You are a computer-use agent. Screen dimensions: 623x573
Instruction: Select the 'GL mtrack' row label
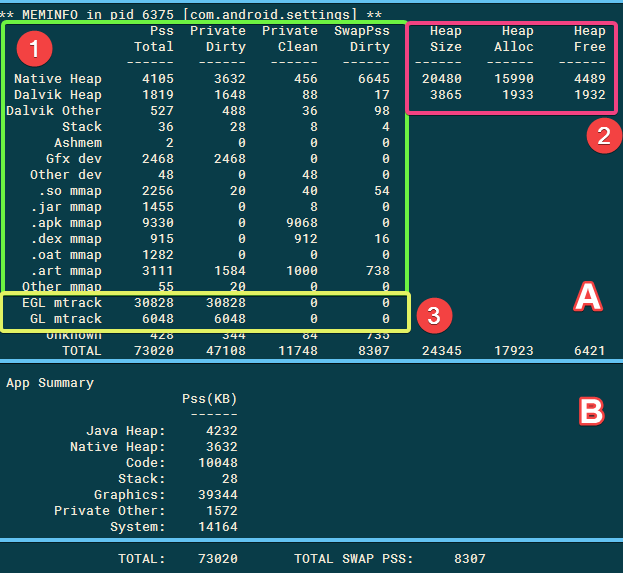point(66,319)
